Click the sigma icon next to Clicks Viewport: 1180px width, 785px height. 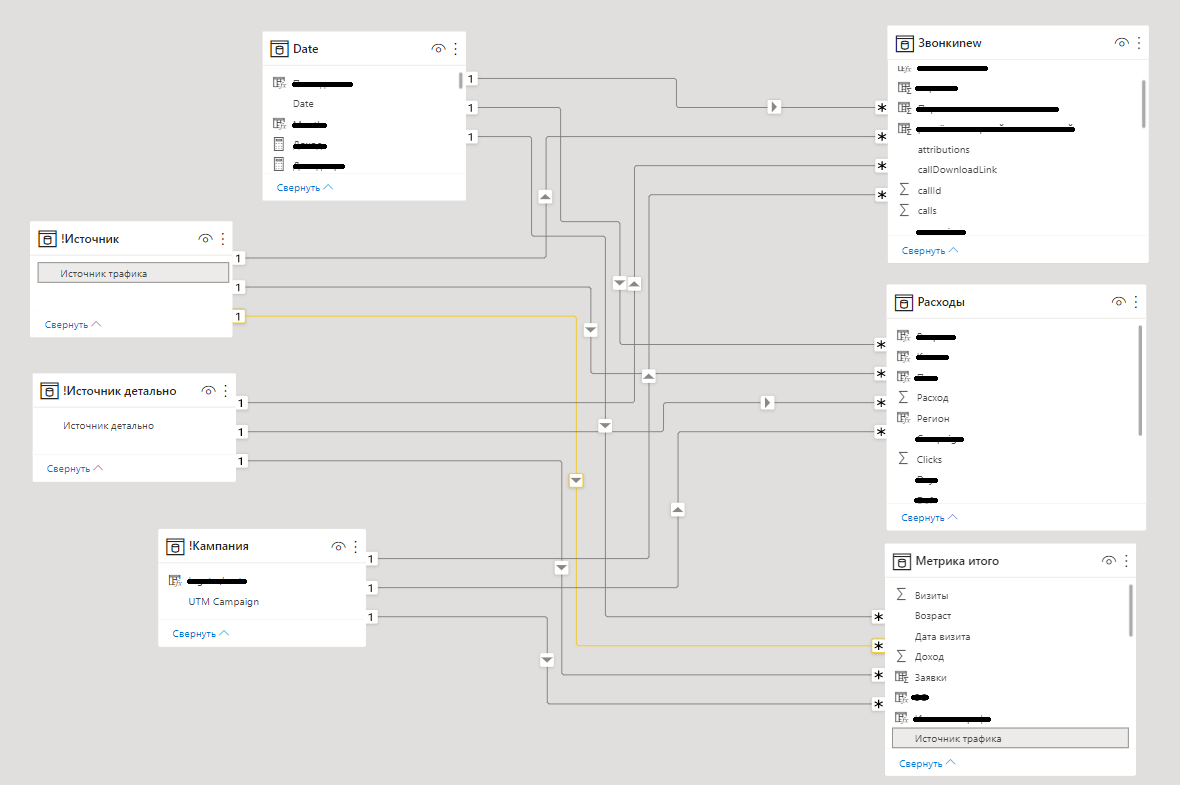point(903,458)
